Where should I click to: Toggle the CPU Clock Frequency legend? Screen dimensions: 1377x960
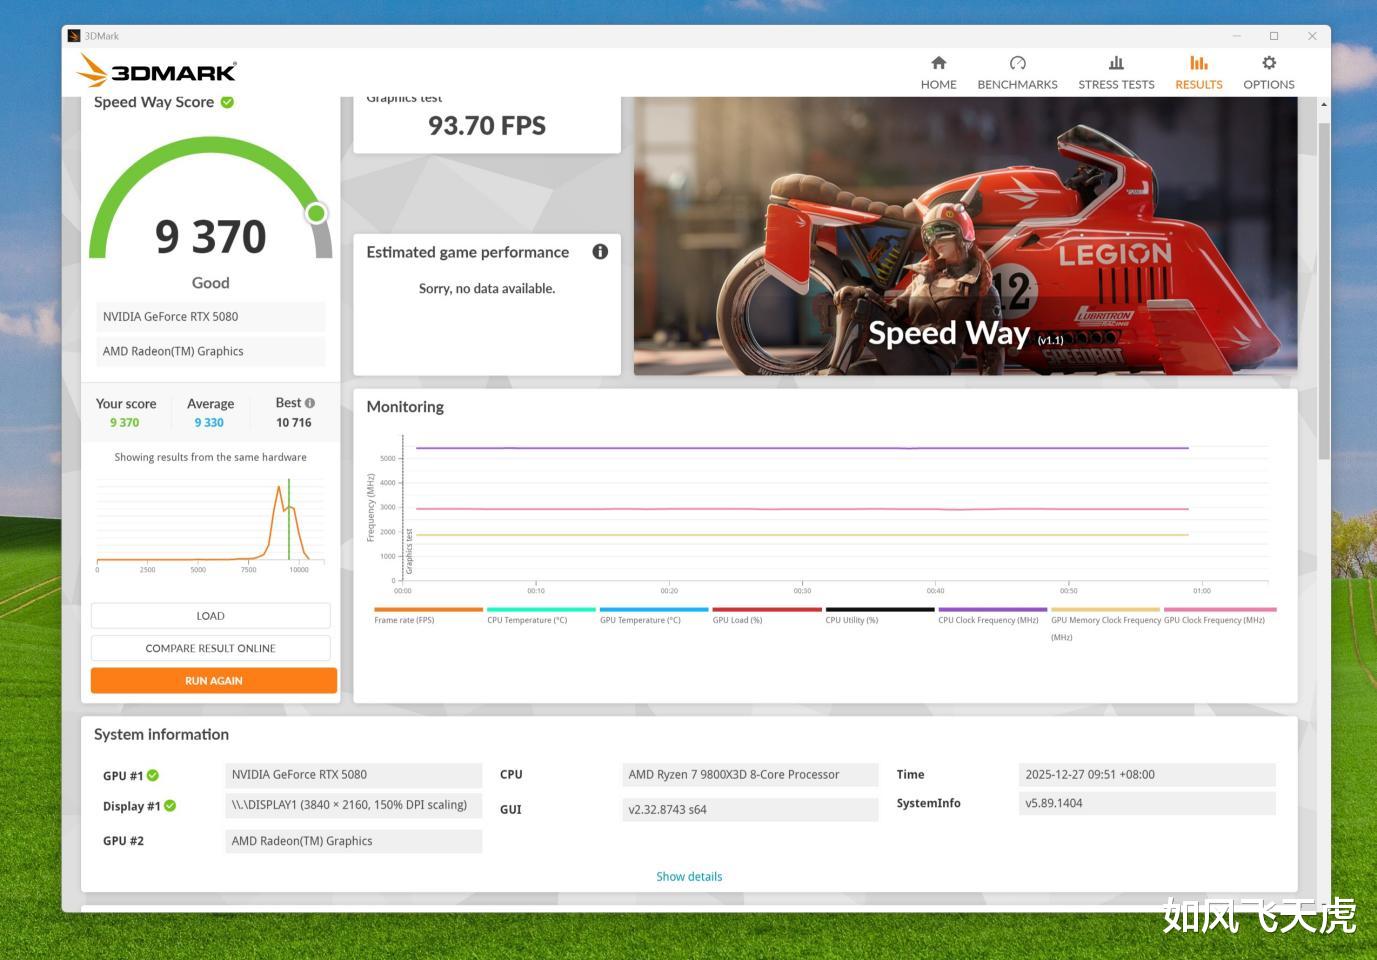tap(993, 616)
